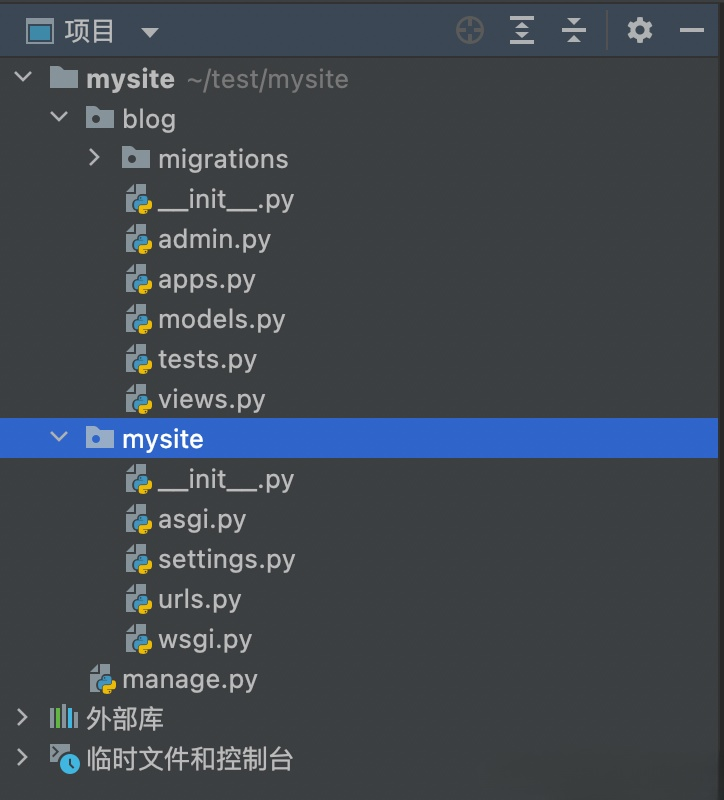Select settings.py in the tree

227,559
